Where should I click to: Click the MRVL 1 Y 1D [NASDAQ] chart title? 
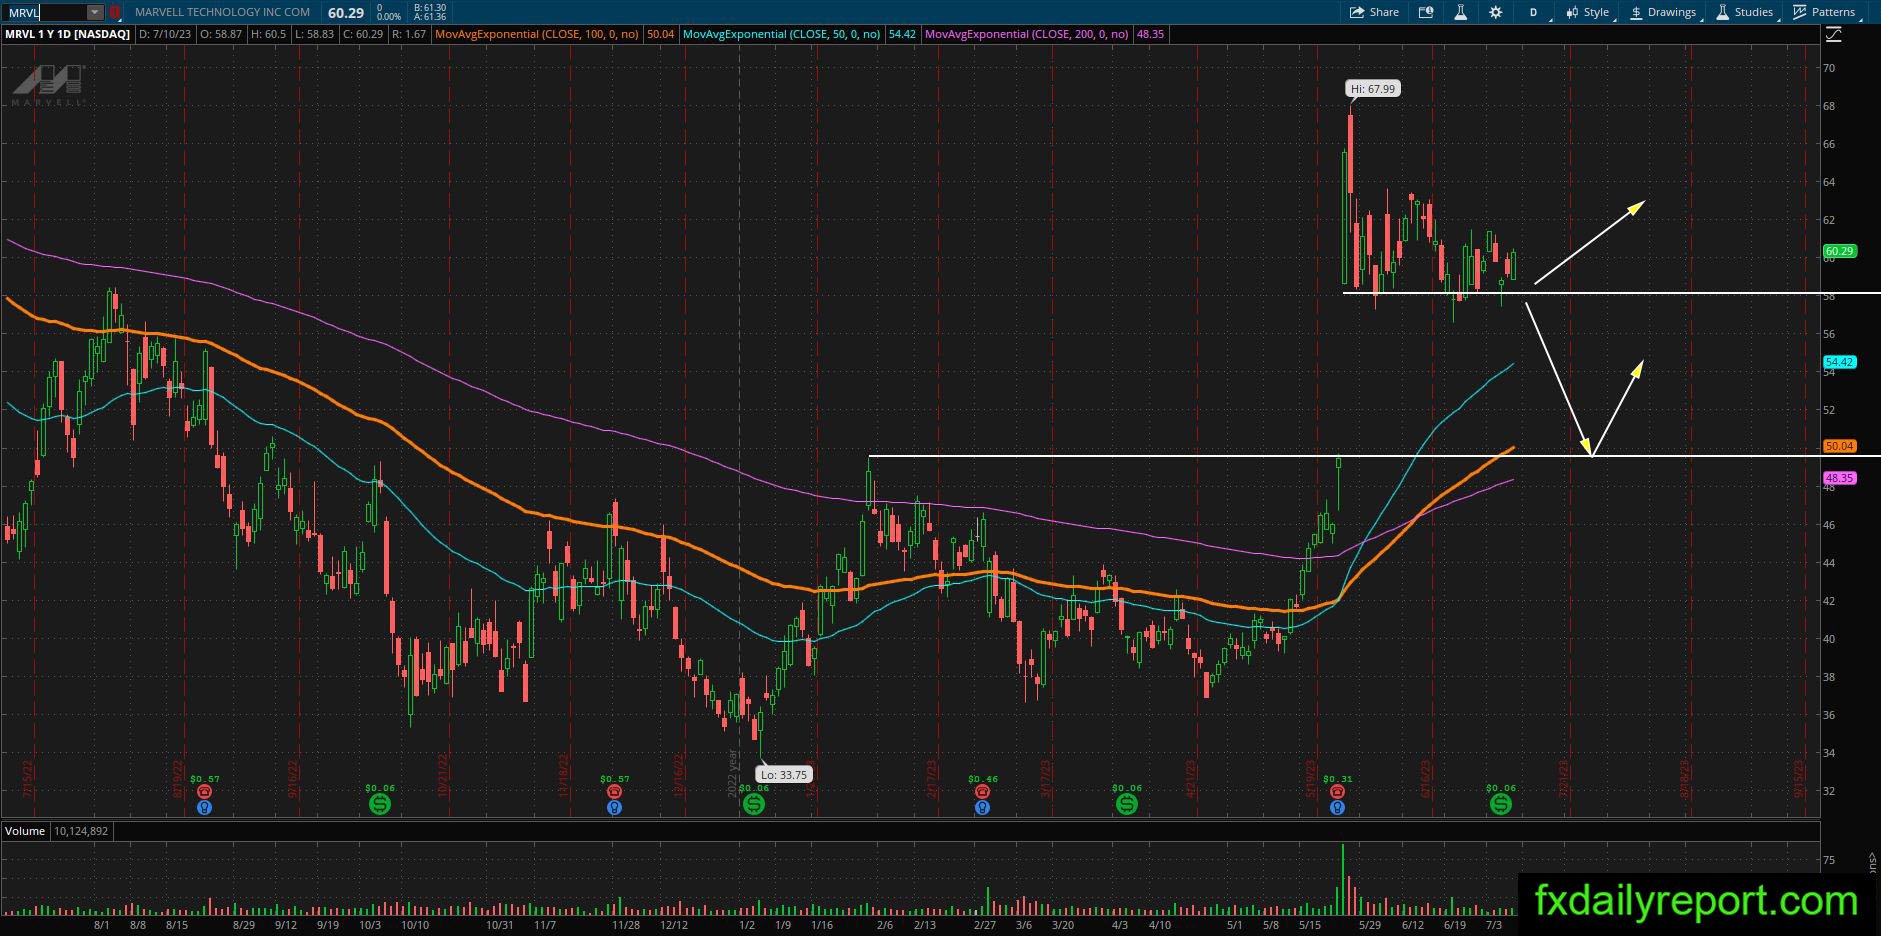pyautogui.click(x=68, y=34)
